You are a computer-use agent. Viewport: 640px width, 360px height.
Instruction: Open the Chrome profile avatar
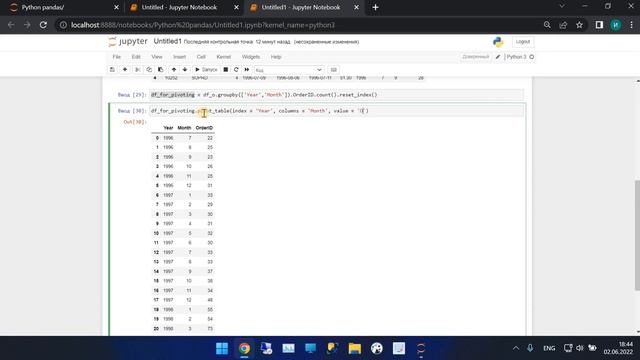pos(616,25)
